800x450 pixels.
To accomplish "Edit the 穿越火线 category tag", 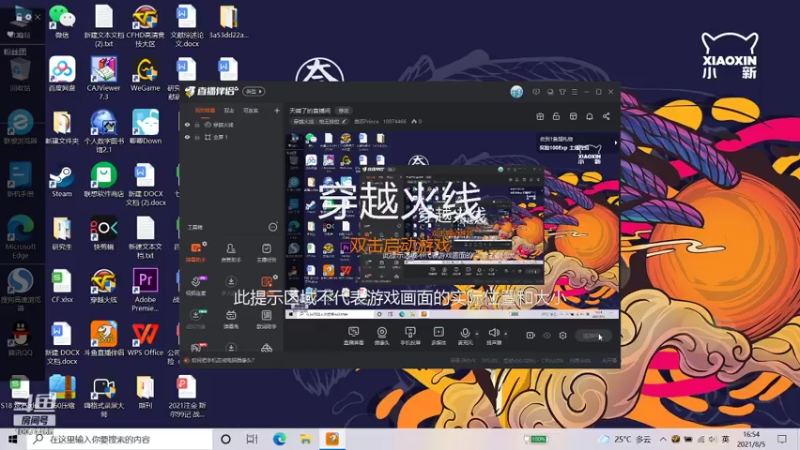I will click(x=320, y=121).
